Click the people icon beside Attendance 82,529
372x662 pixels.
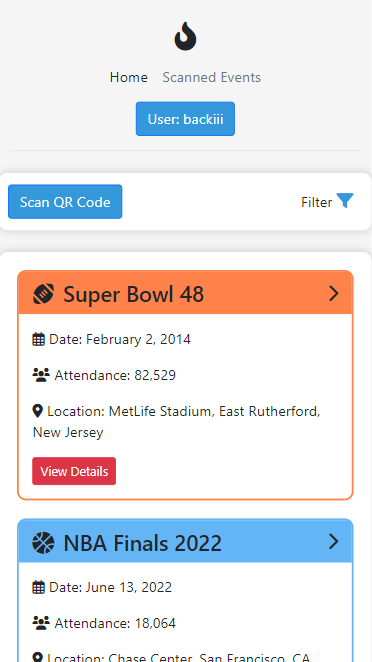pos(41,375)
